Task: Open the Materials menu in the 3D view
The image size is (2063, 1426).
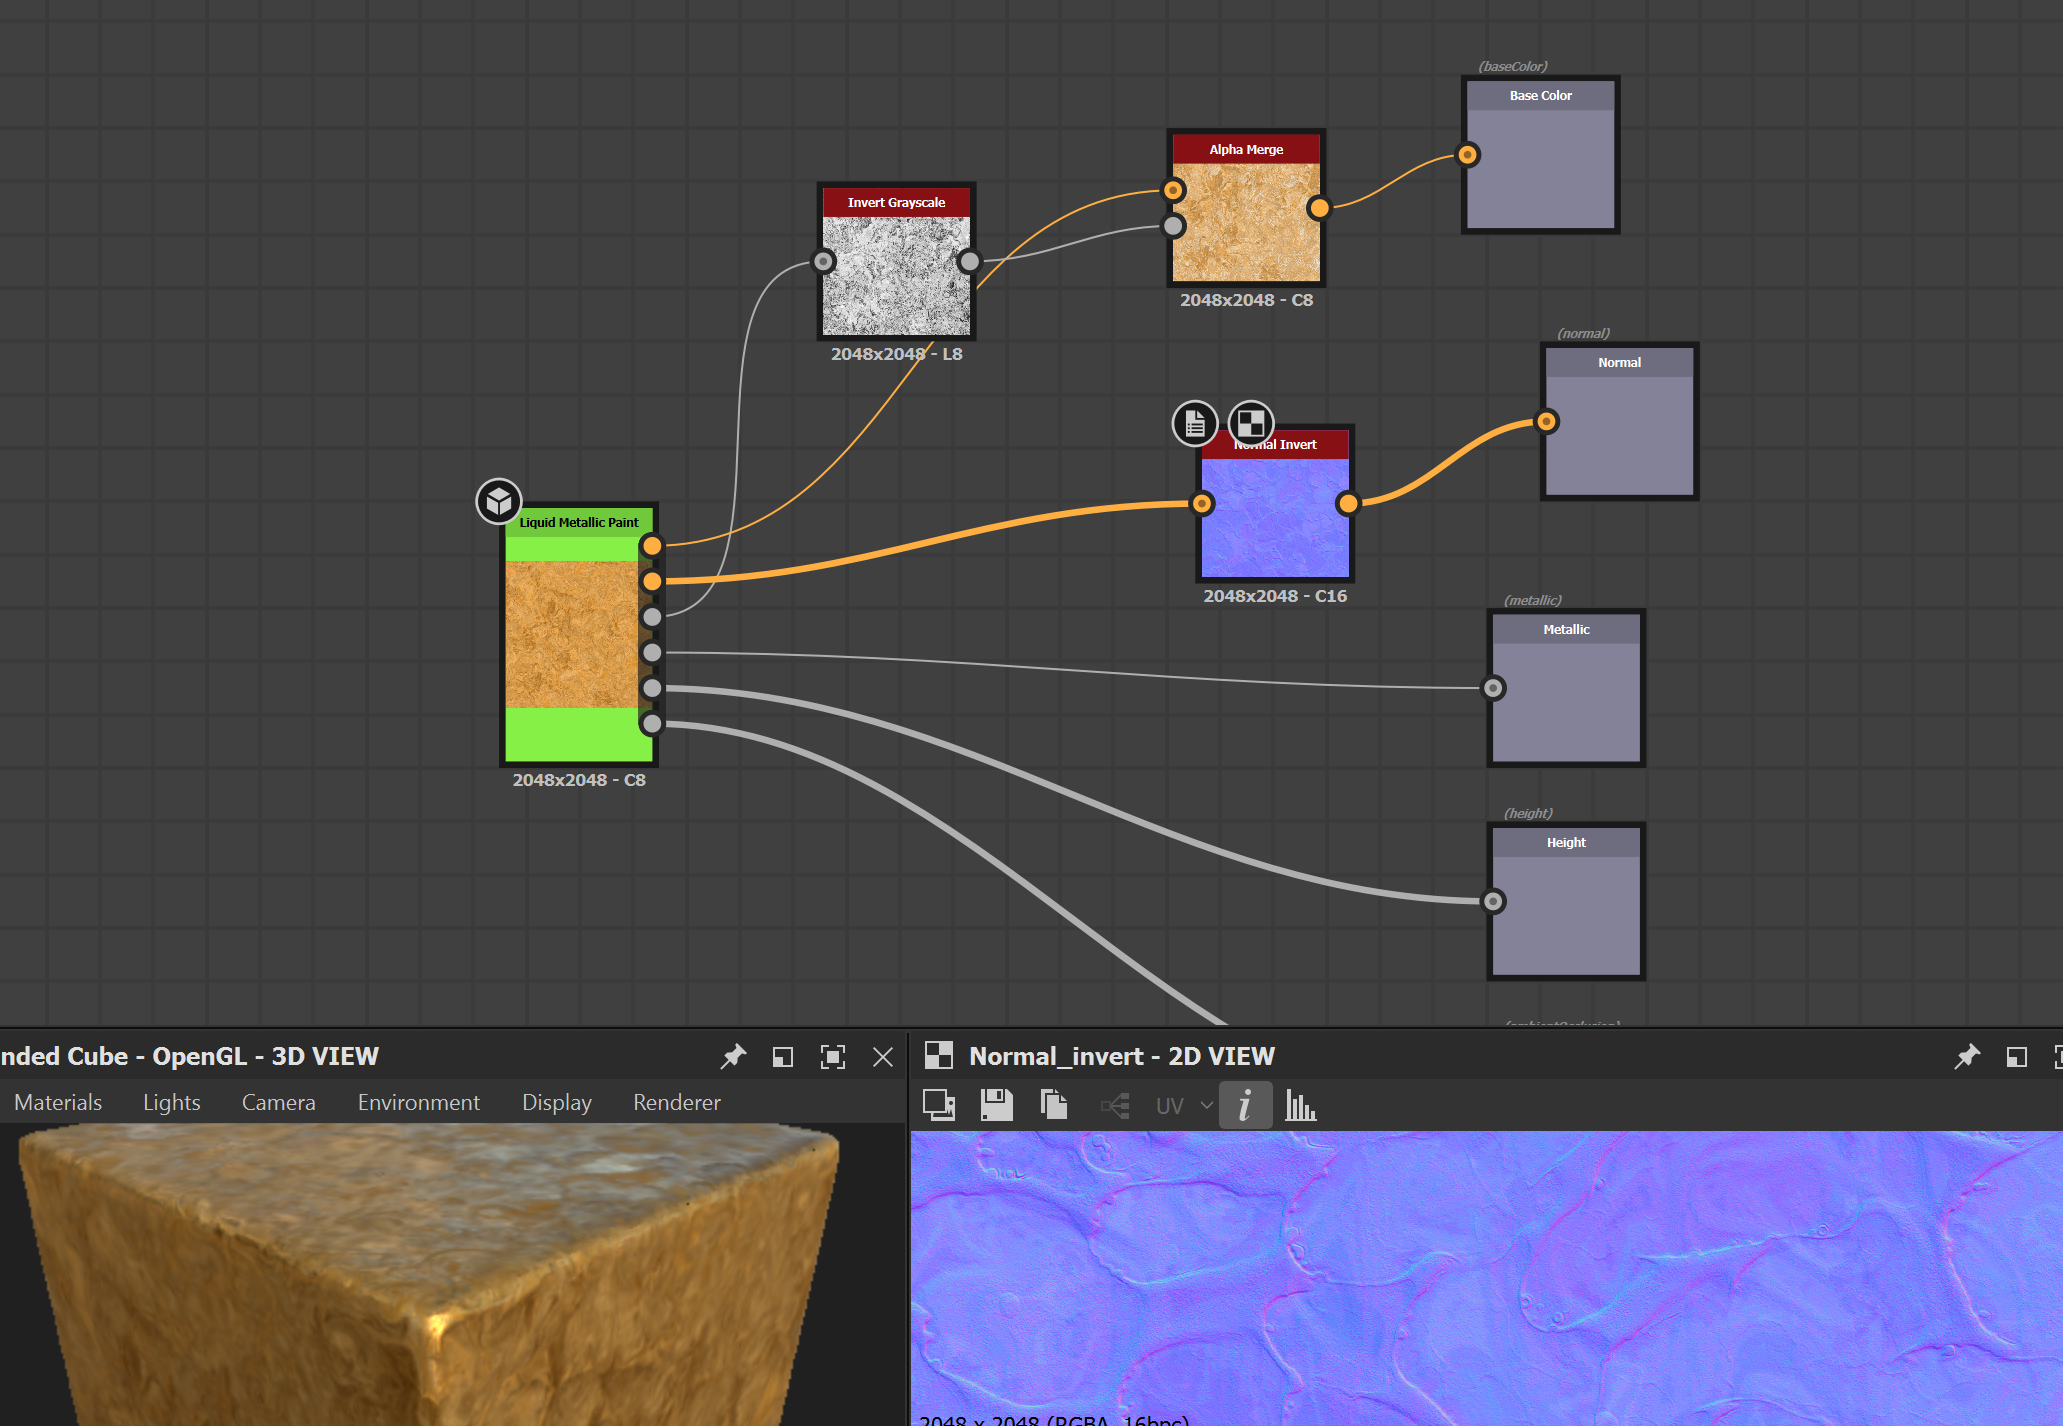Action: [57, 1102]
